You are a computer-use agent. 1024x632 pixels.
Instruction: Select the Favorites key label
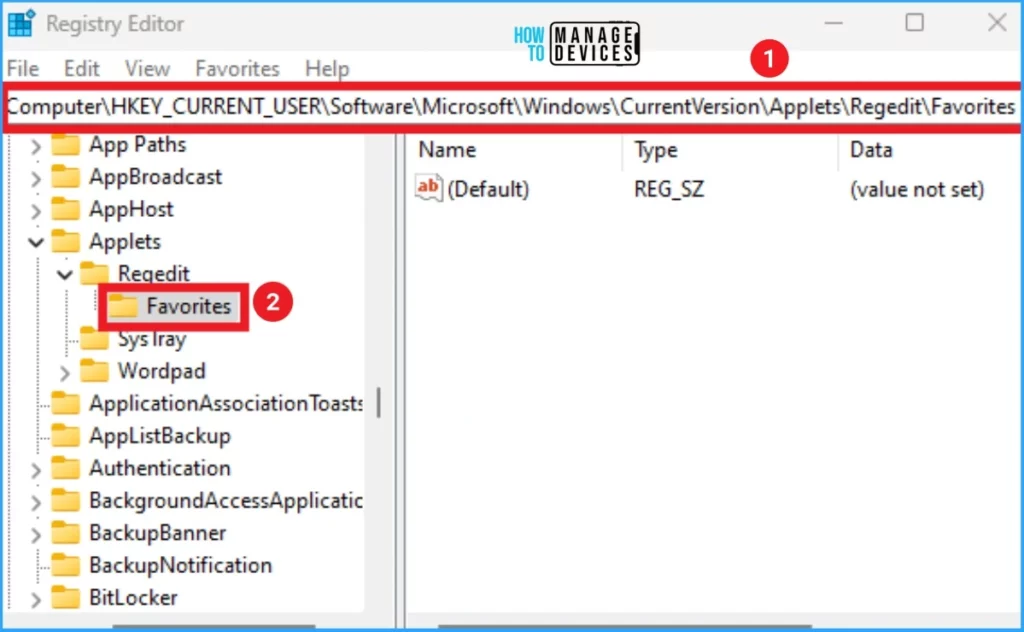189,306
